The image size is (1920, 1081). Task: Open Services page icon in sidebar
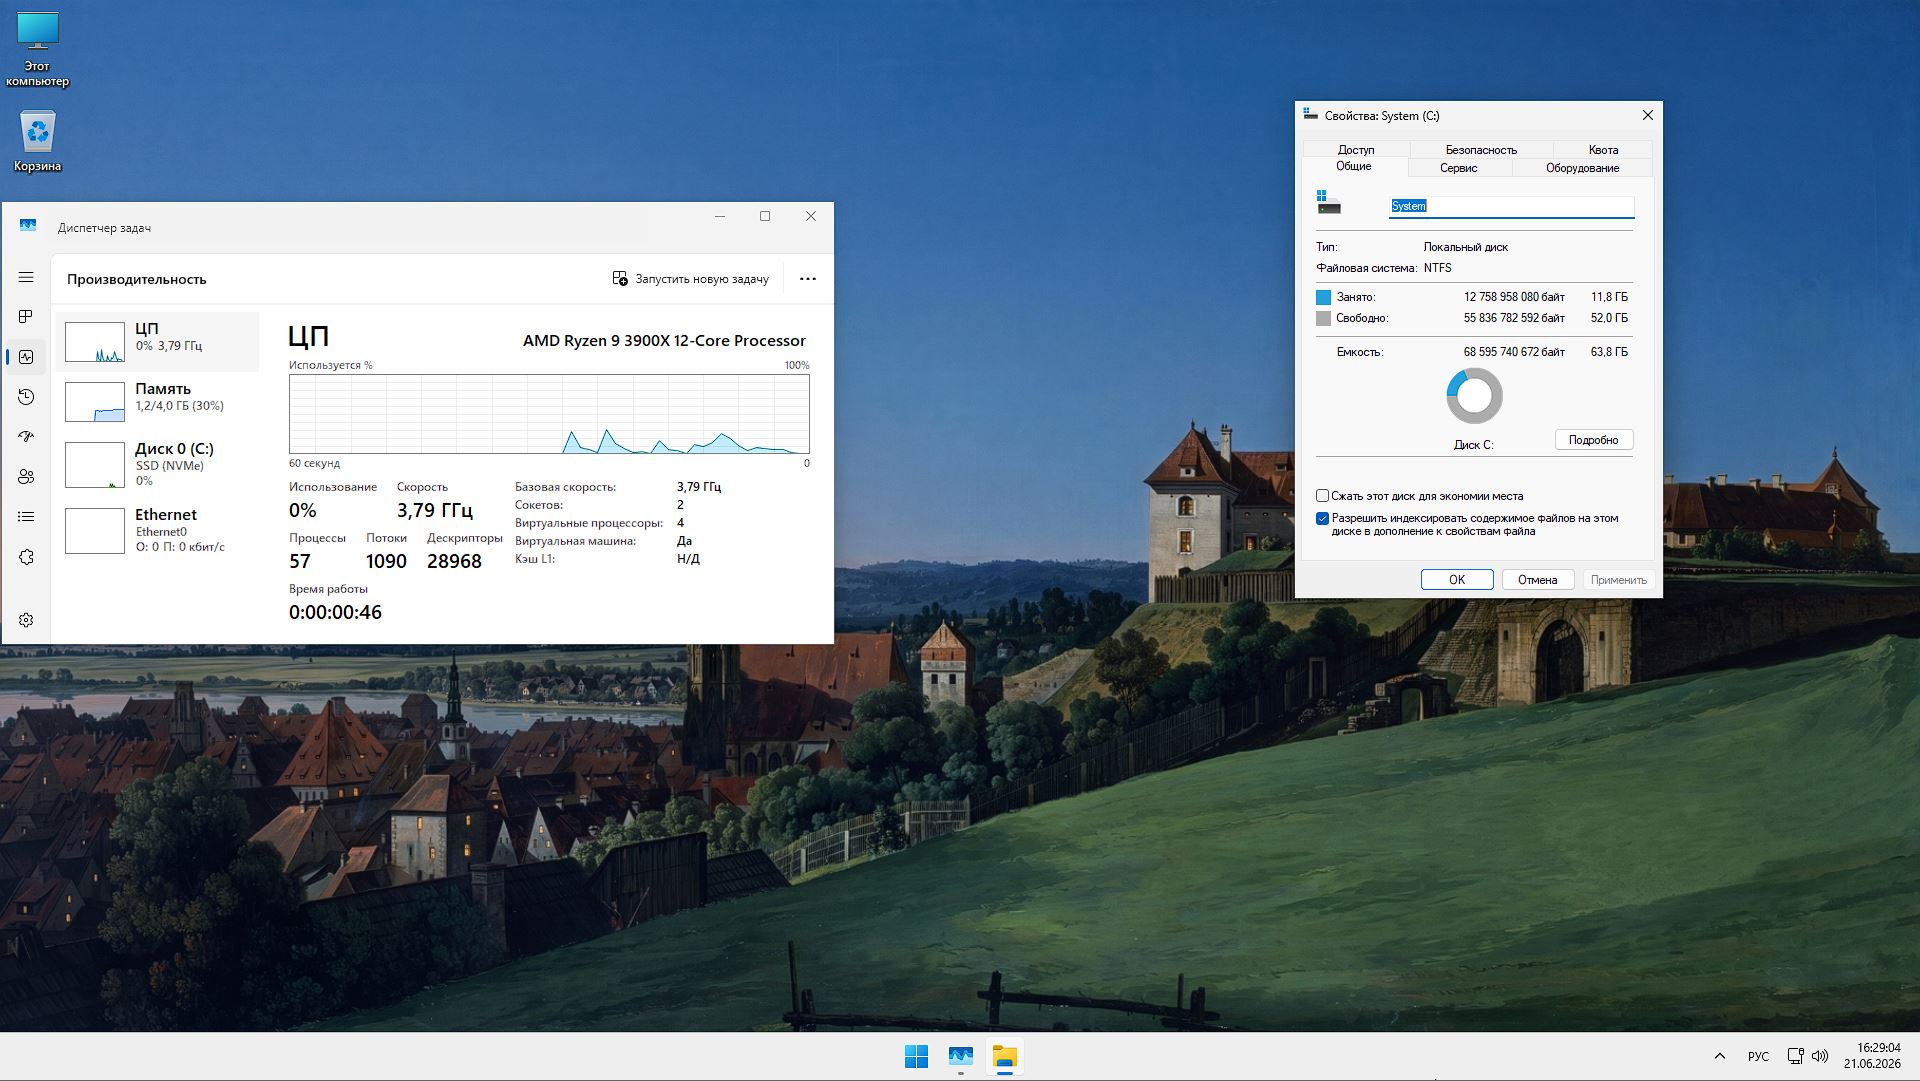[26, 557]
